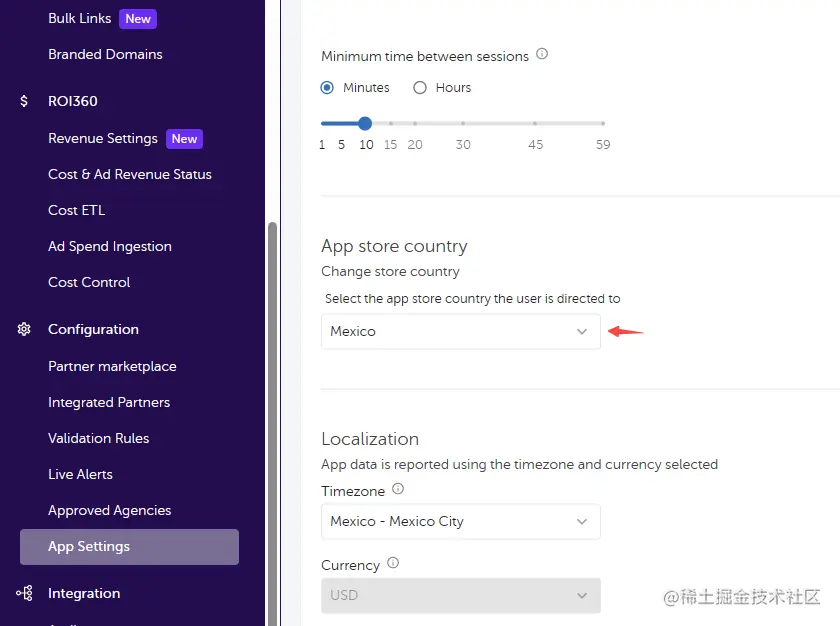Open Partner marketplace
This screenshot has height=626, width=840.
[112, 366]
